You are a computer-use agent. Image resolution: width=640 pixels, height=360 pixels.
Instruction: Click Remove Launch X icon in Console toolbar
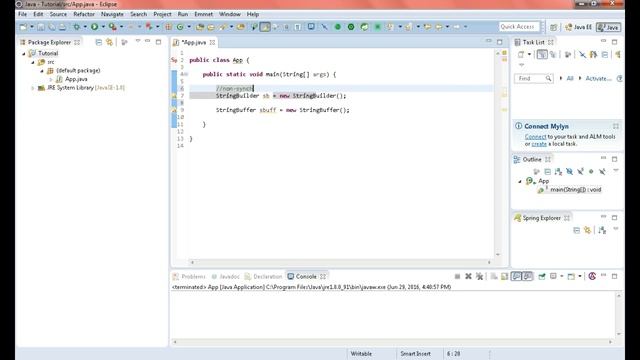click(x=468, y=276)
